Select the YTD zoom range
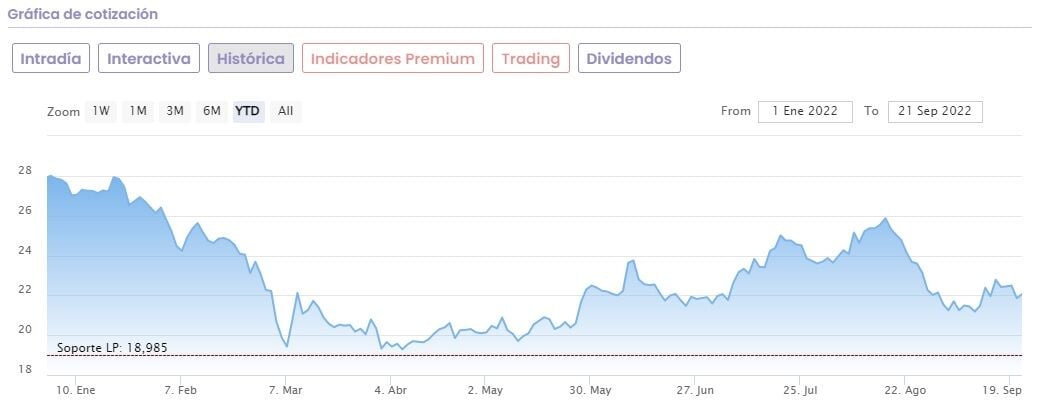Screen dimensions: 1039x409 coord(248,111)
